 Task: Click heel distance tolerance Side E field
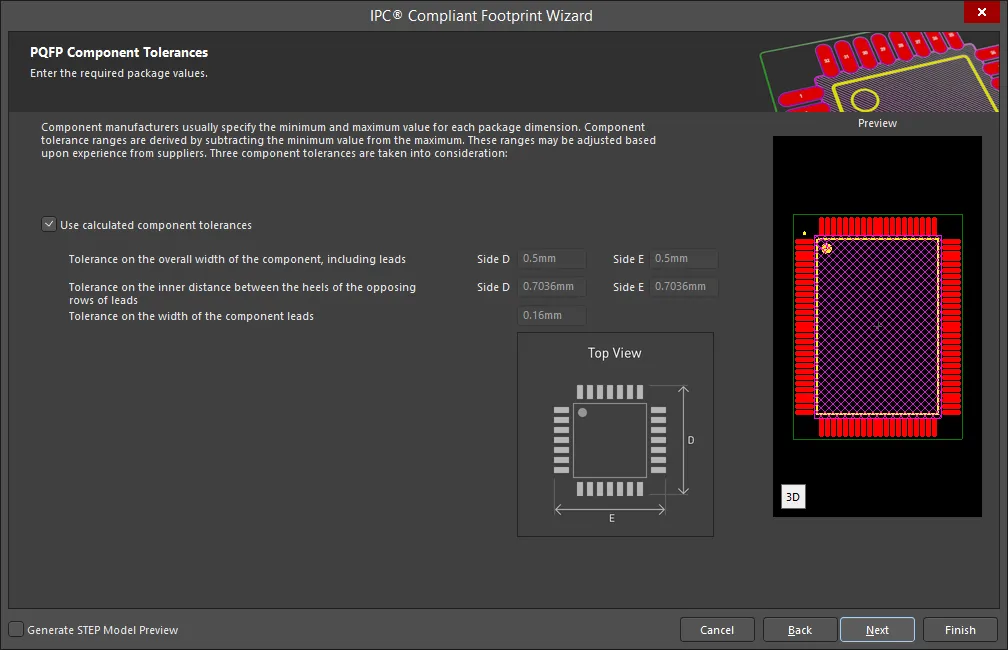point(684,287)
